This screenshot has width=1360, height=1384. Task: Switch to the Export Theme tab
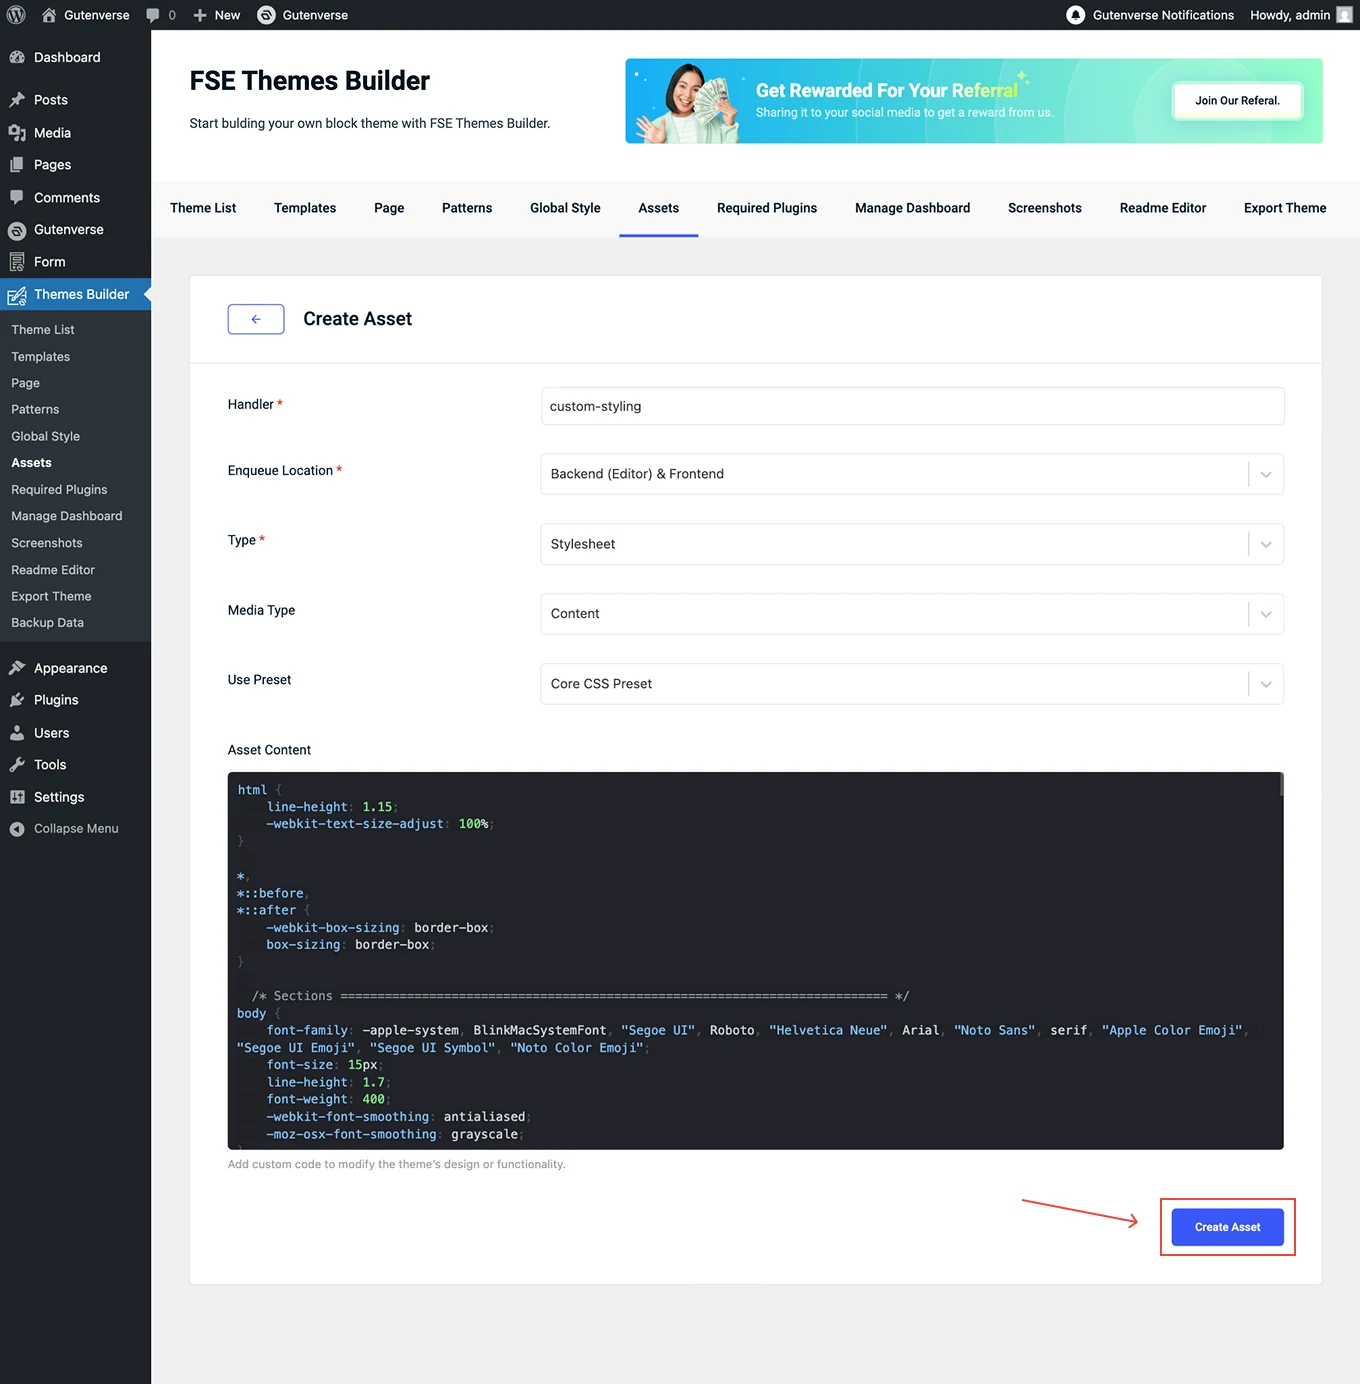[x=1285, y=208]
